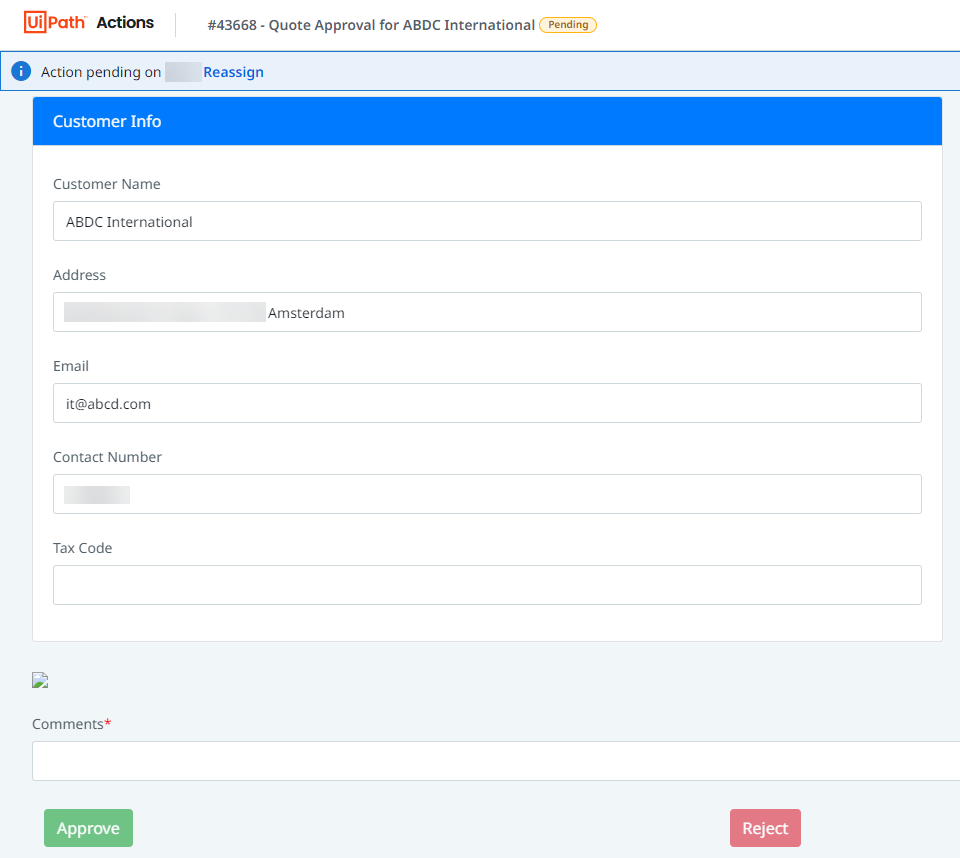The width and height of the screenshot is (960, 858).
Task: Focus the Customer Name input field
Action: click(487, 221)
